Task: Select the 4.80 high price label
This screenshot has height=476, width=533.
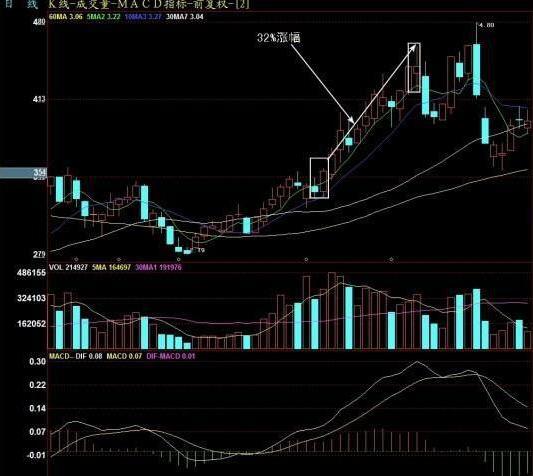Action: coord(487,25)
